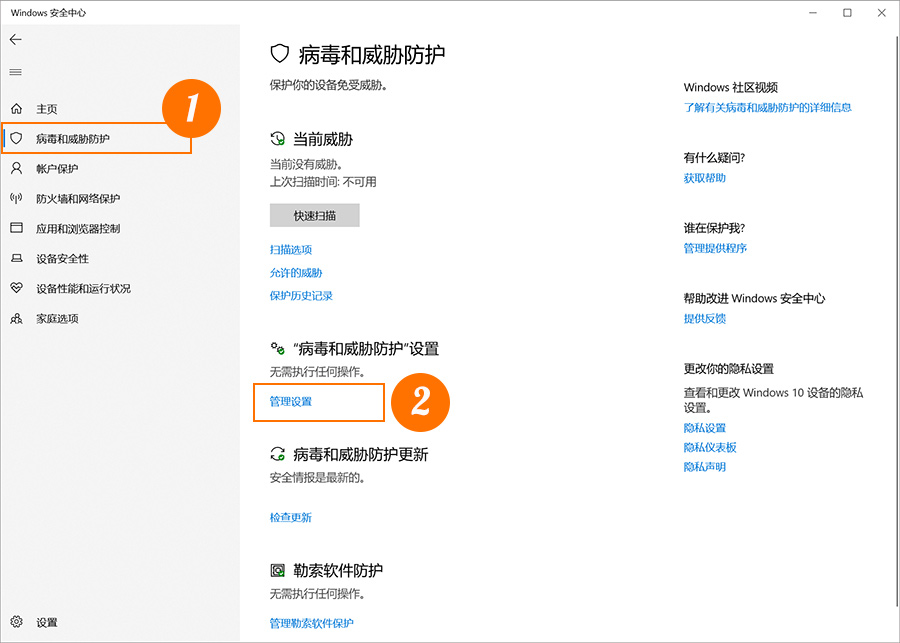
Task: Click the text 上次扫描时间: 不可用
Action: (x=323, y=182)
